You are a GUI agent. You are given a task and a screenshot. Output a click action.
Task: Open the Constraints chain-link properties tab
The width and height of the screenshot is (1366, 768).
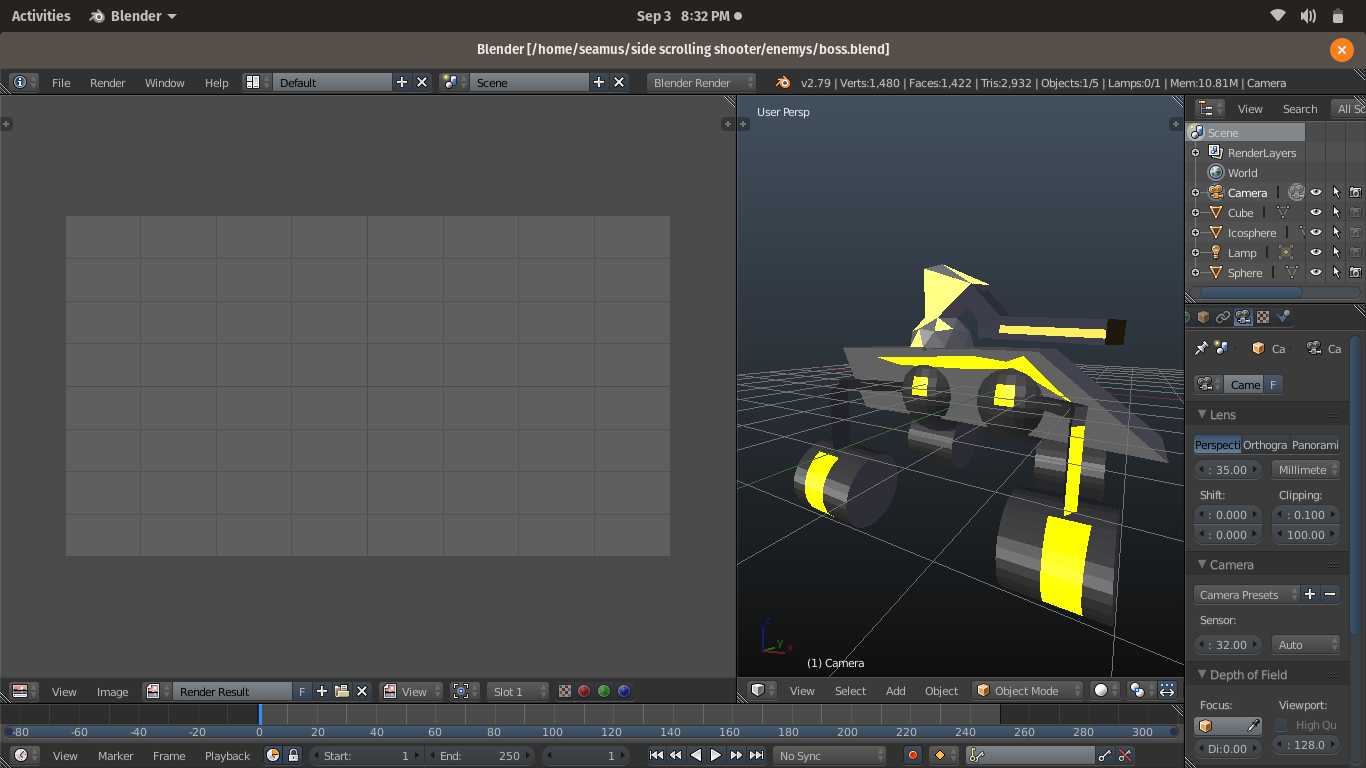[1223, 317]
